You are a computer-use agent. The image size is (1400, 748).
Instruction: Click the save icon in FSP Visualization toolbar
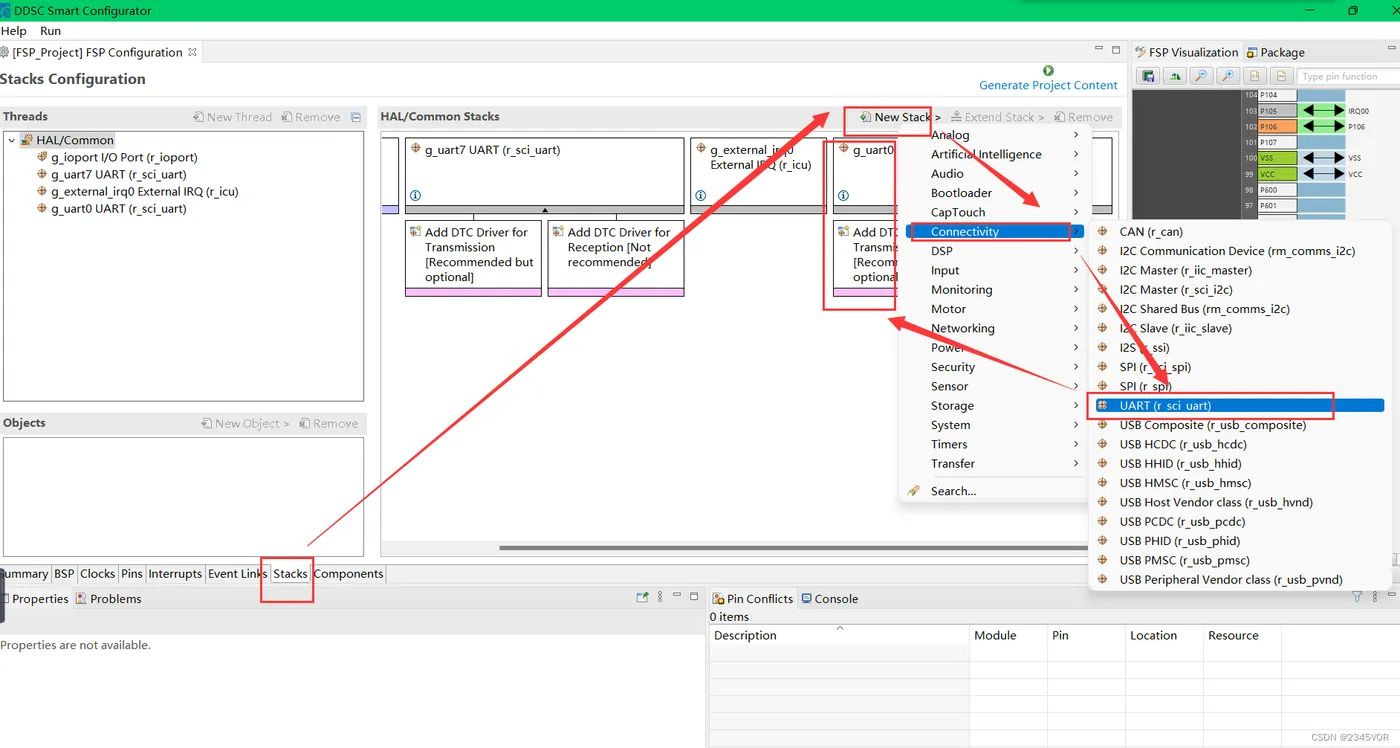point(1150,76)
